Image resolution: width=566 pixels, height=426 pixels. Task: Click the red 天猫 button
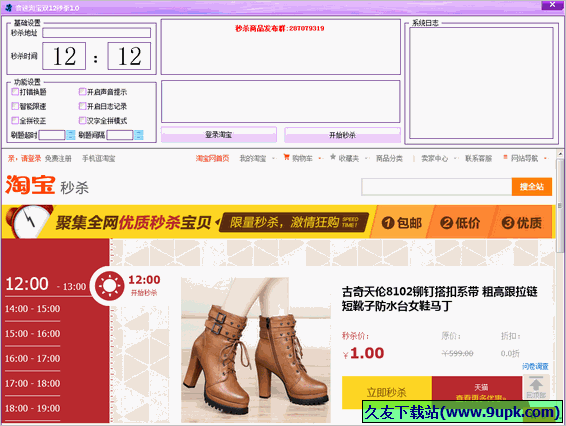(x=477, y=388)
